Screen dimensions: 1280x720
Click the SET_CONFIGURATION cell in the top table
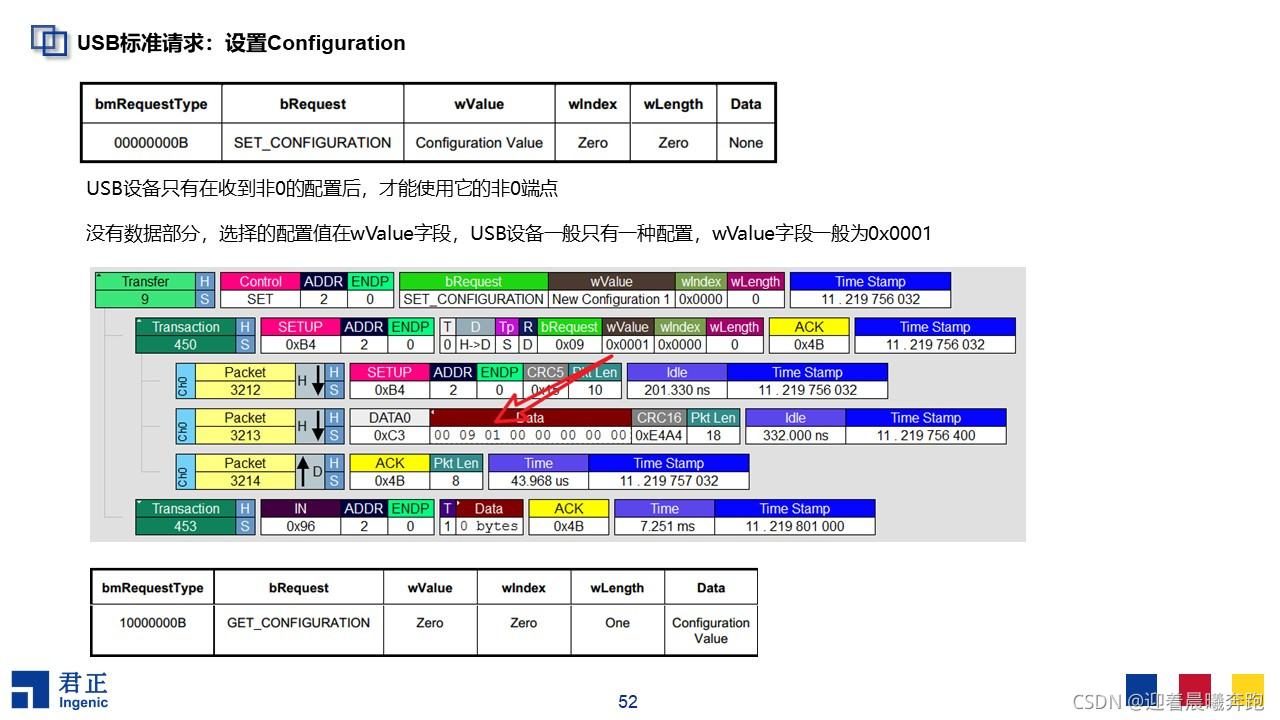tap(312, 143)
